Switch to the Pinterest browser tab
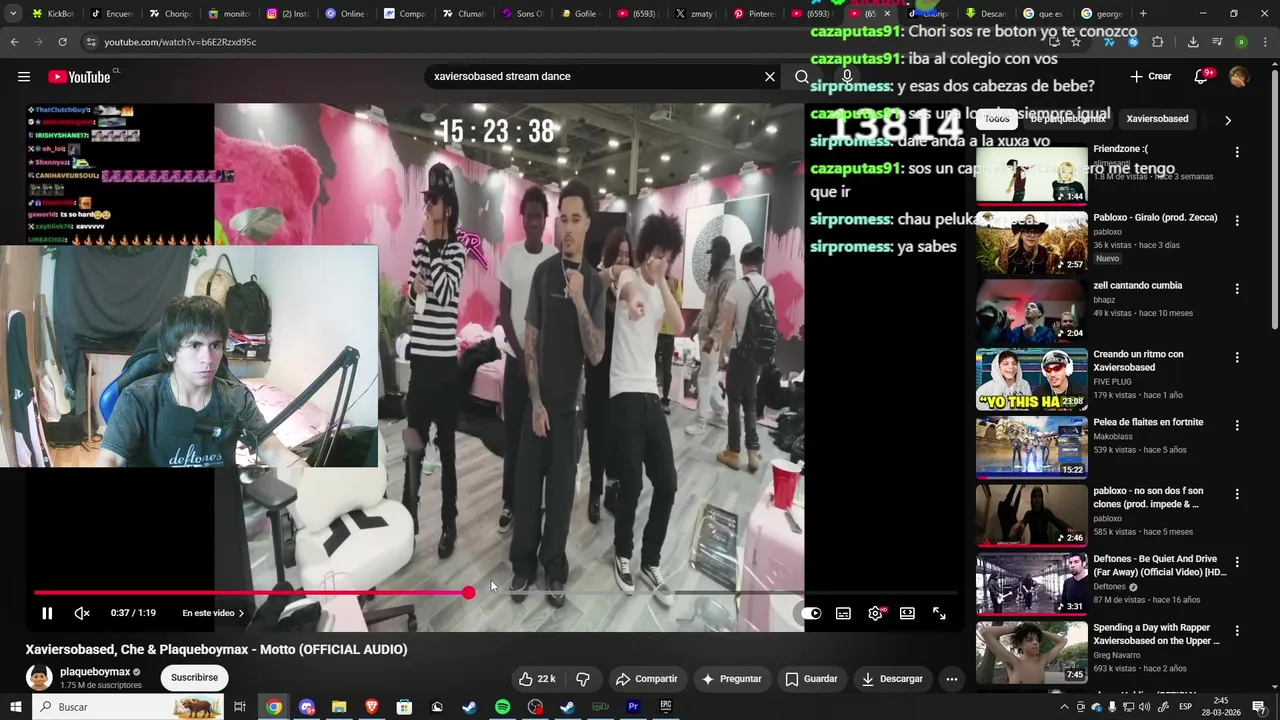The height and width of the screenshot is (720, 1280). click(x=755, y=14)
